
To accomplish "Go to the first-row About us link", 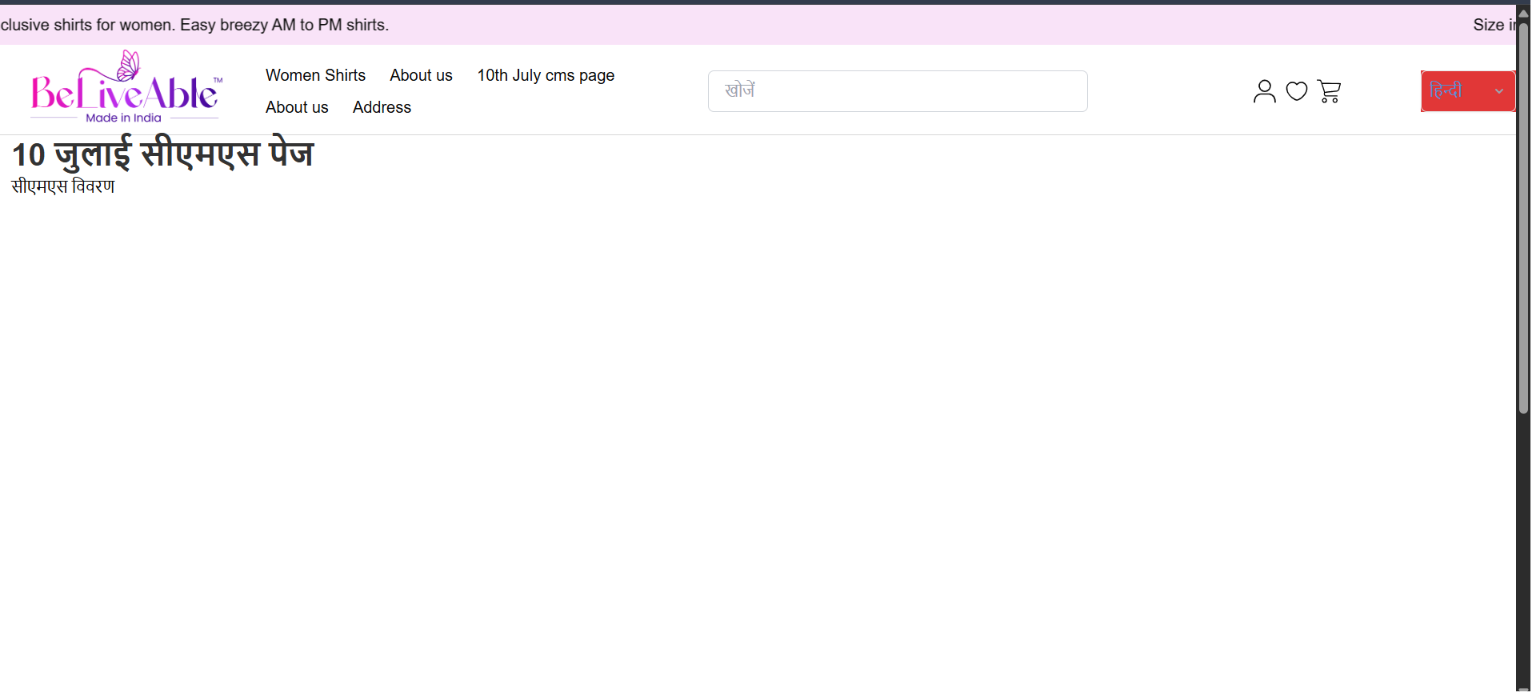I will pos(421,75).
